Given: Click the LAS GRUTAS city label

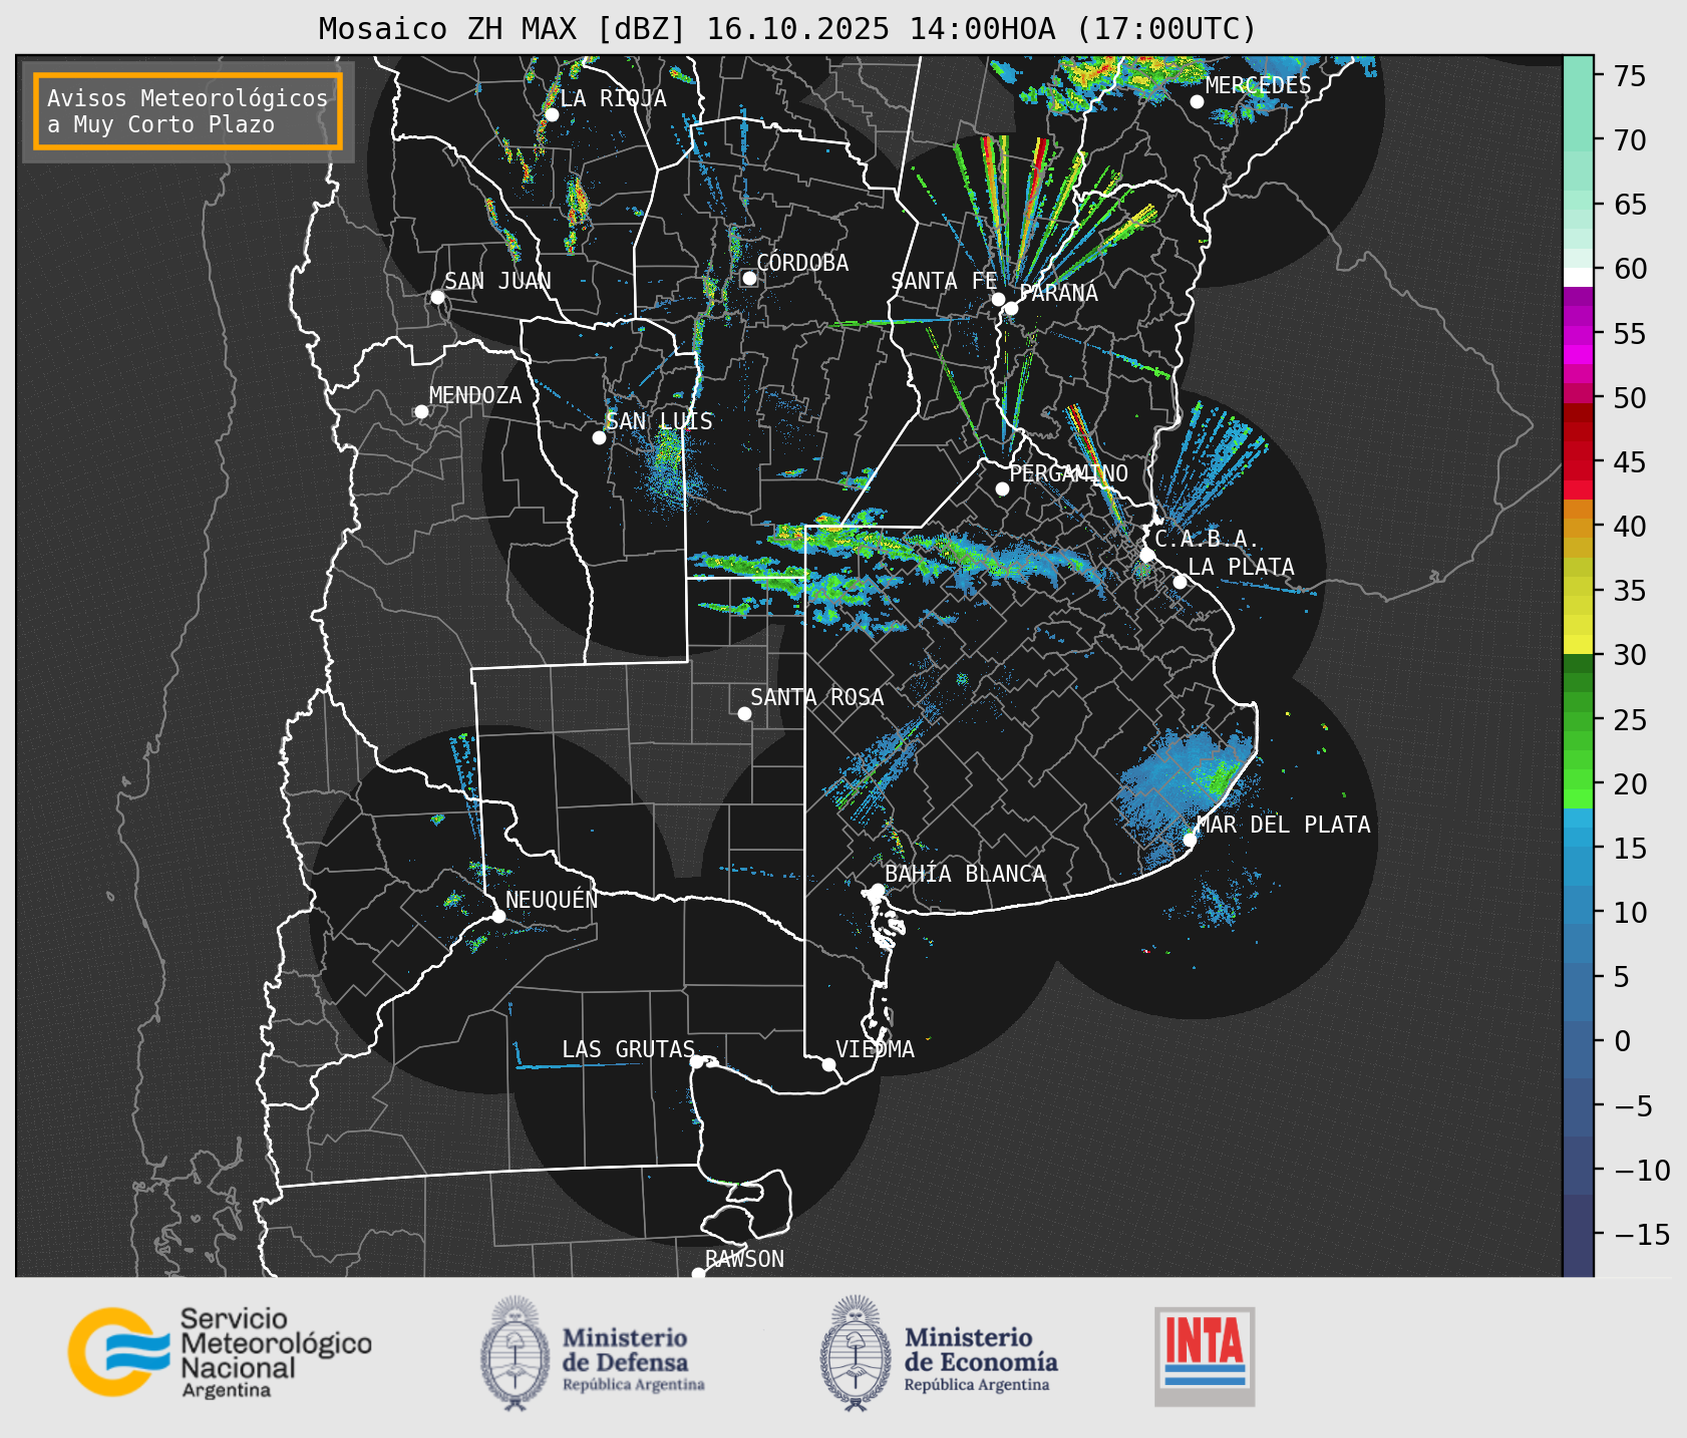Looking at the screenshot, I should (627, 1049).
